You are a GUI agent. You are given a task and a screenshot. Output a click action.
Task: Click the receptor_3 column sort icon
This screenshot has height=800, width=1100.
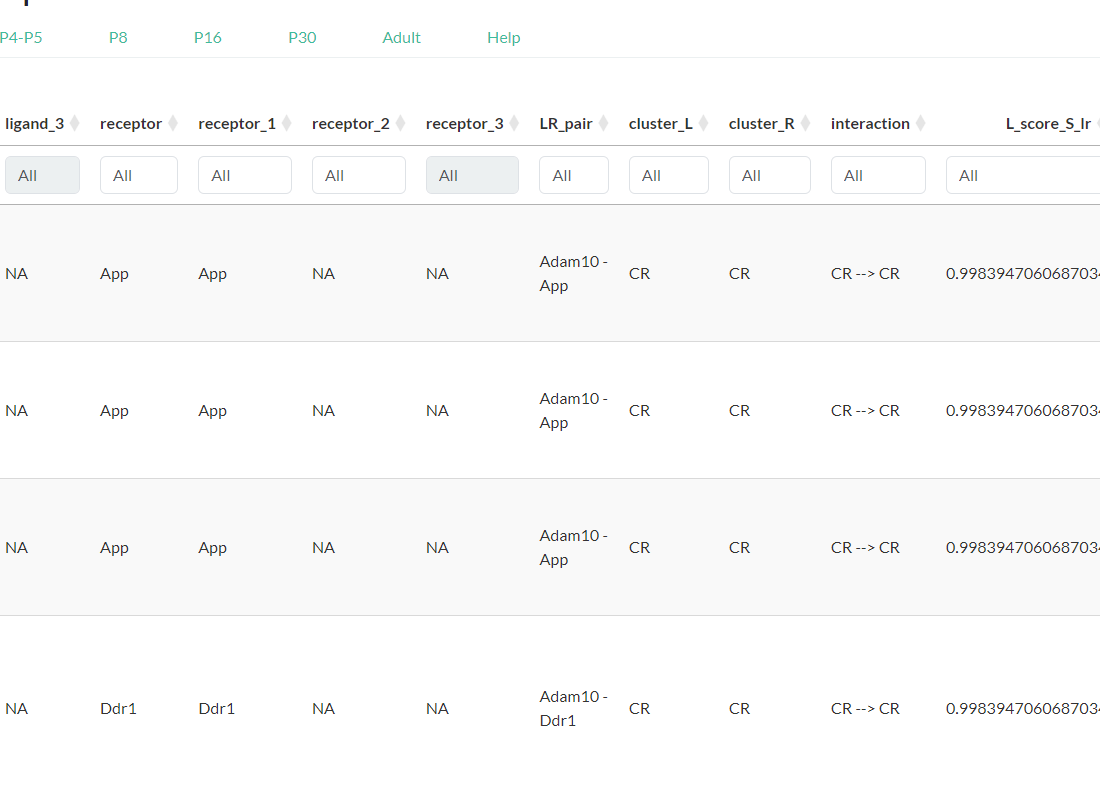(x=514, y=124)
